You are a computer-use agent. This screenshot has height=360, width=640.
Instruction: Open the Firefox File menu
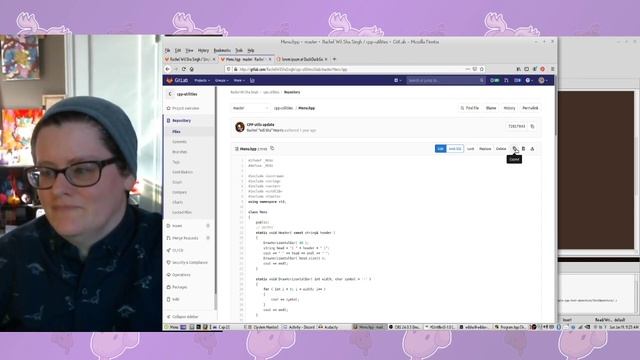(x=167, y=50)
